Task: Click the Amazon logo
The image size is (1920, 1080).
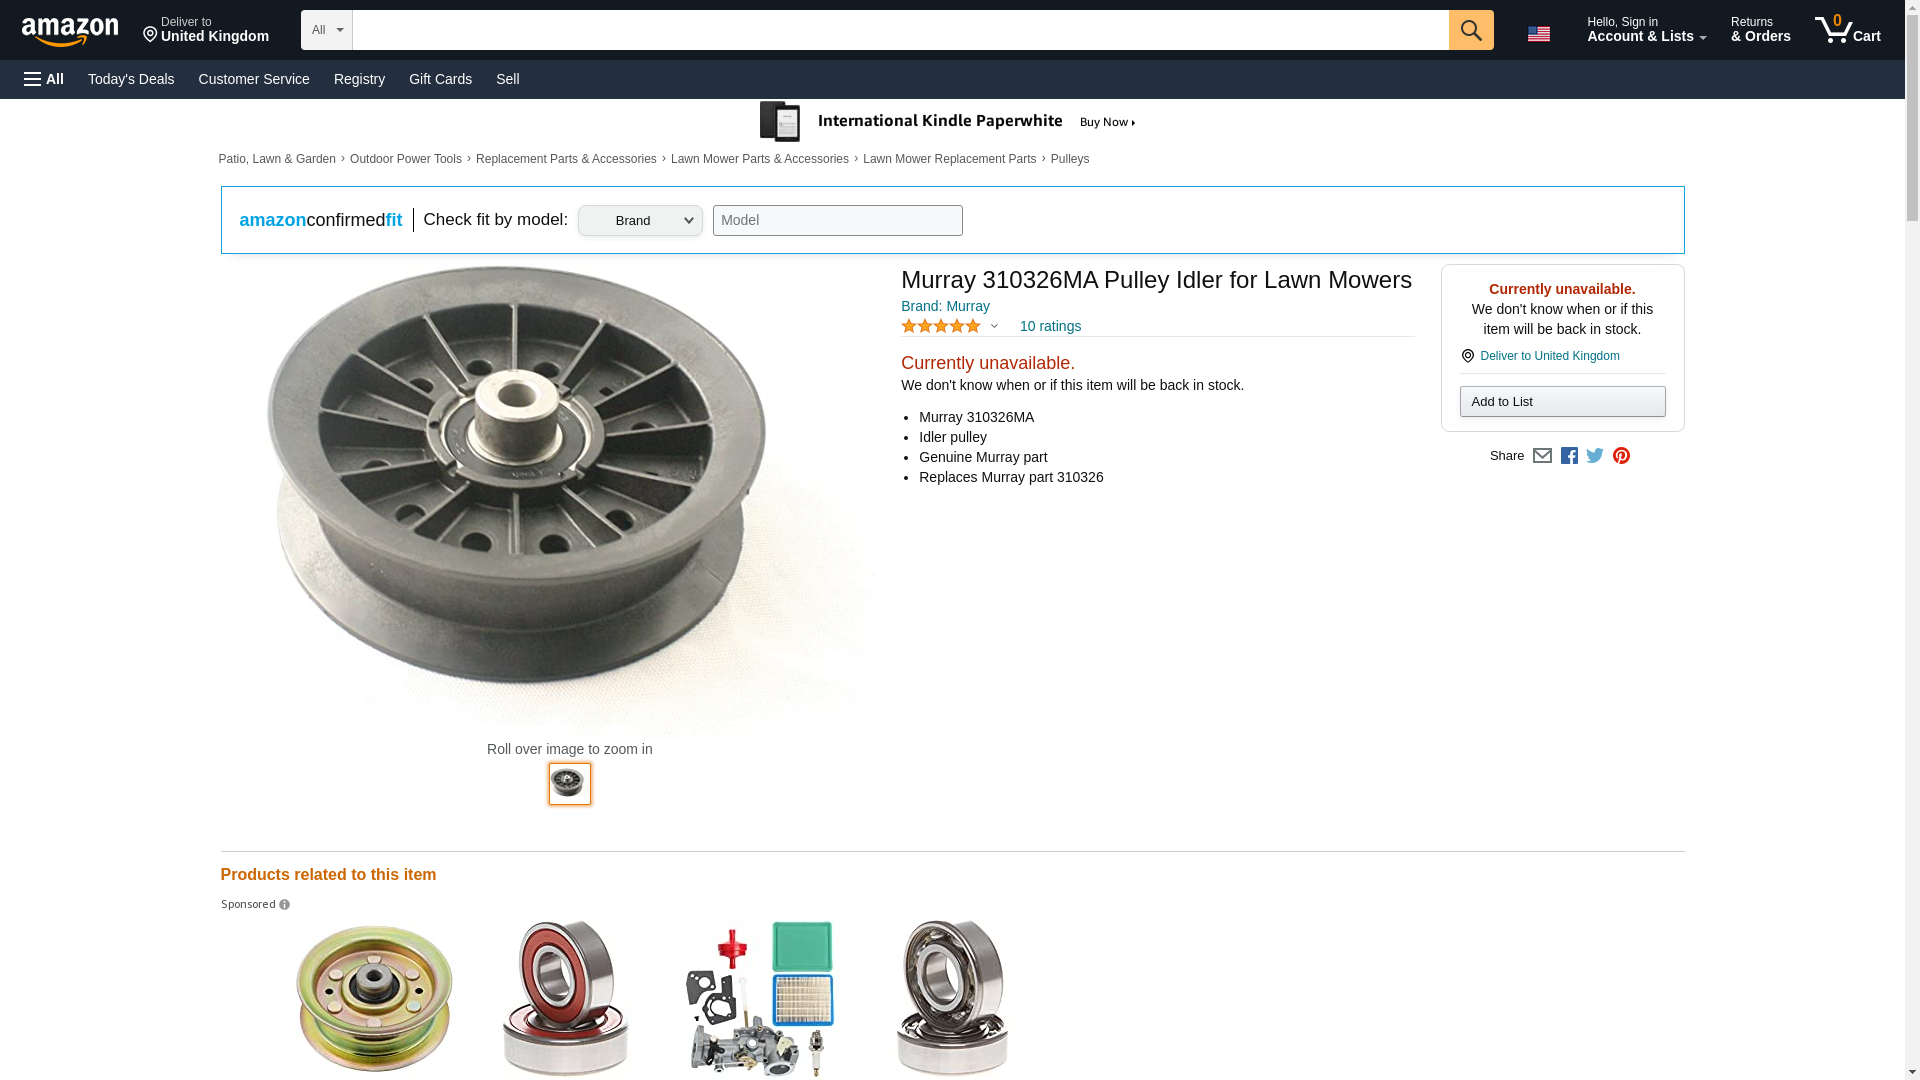Action: (x=70, y=31)
